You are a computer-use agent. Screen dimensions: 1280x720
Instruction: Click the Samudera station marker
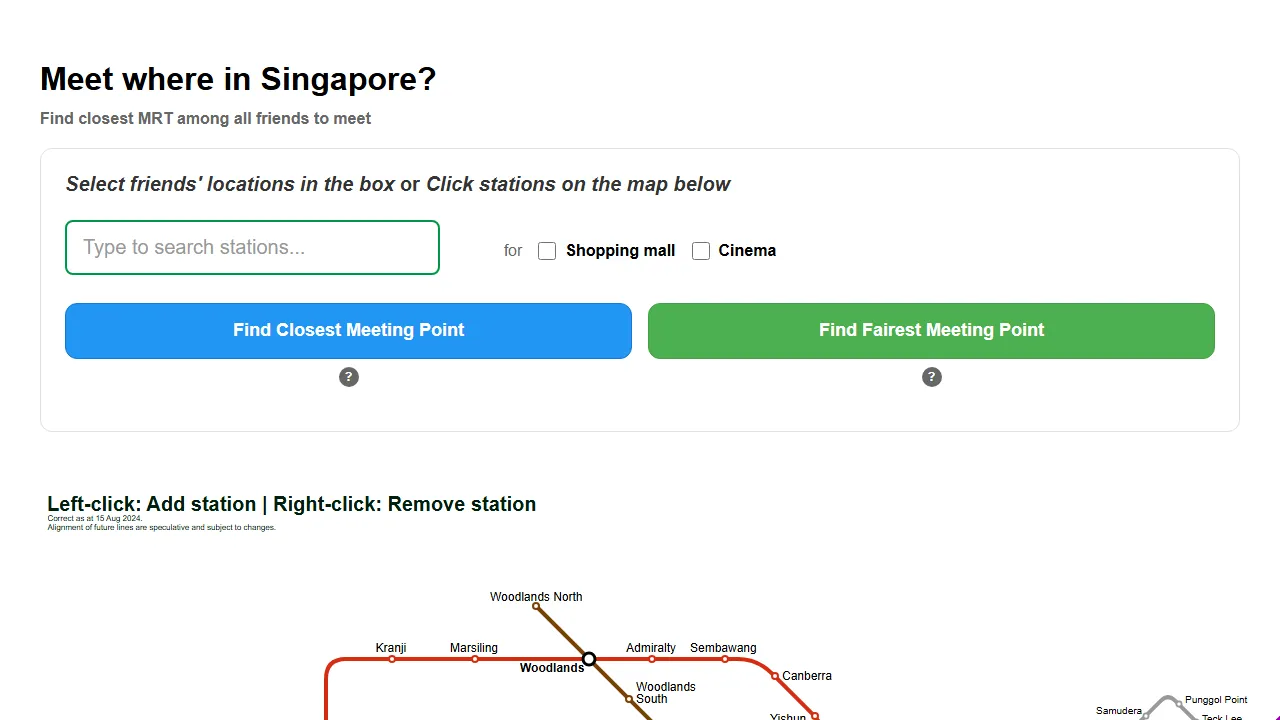[x=1146, y=716]
